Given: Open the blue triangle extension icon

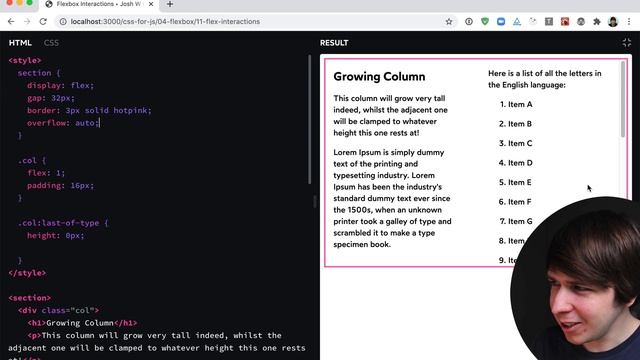Looking at the screenshot, I should (517, 22).
